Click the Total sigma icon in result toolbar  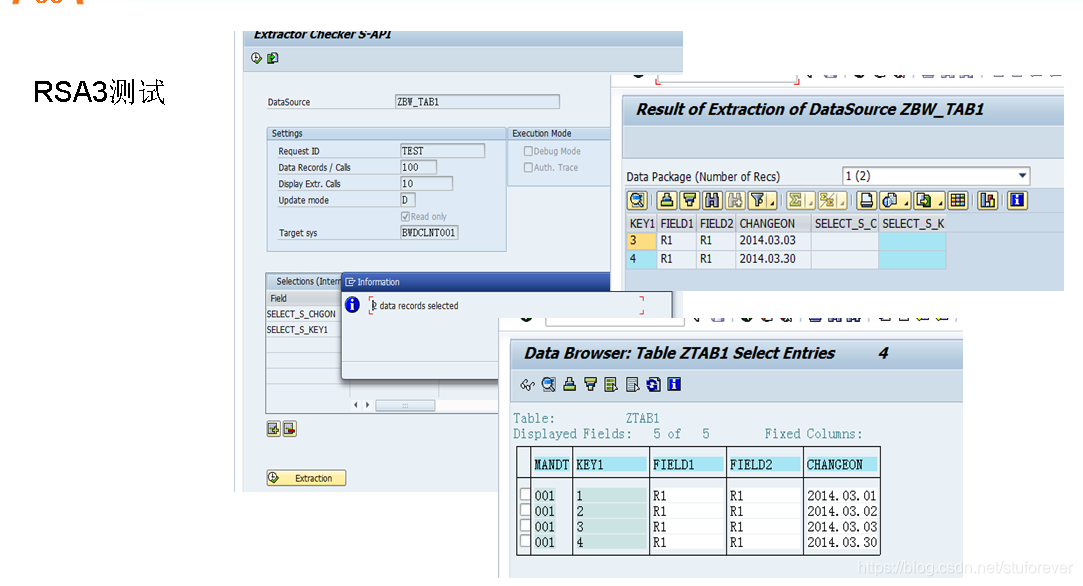coord(796,200)
